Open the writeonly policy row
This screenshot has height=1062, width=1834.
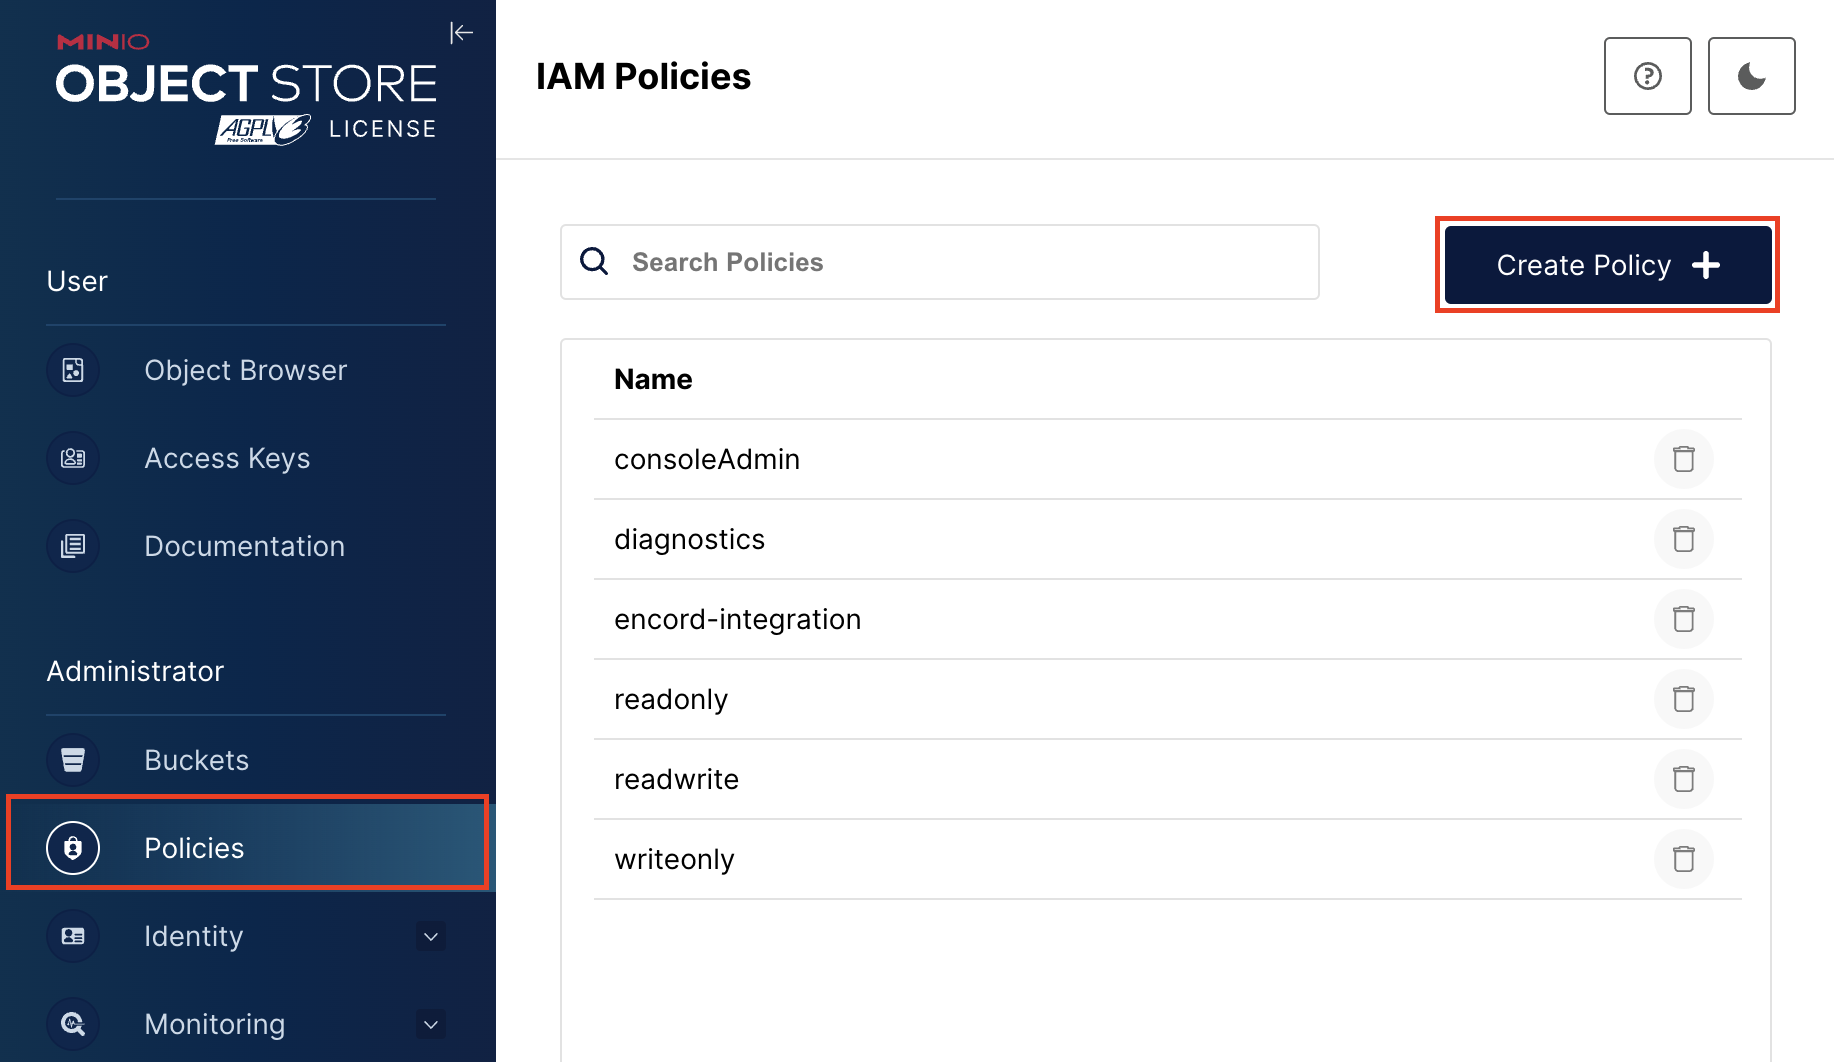(x=1167, y=859)
